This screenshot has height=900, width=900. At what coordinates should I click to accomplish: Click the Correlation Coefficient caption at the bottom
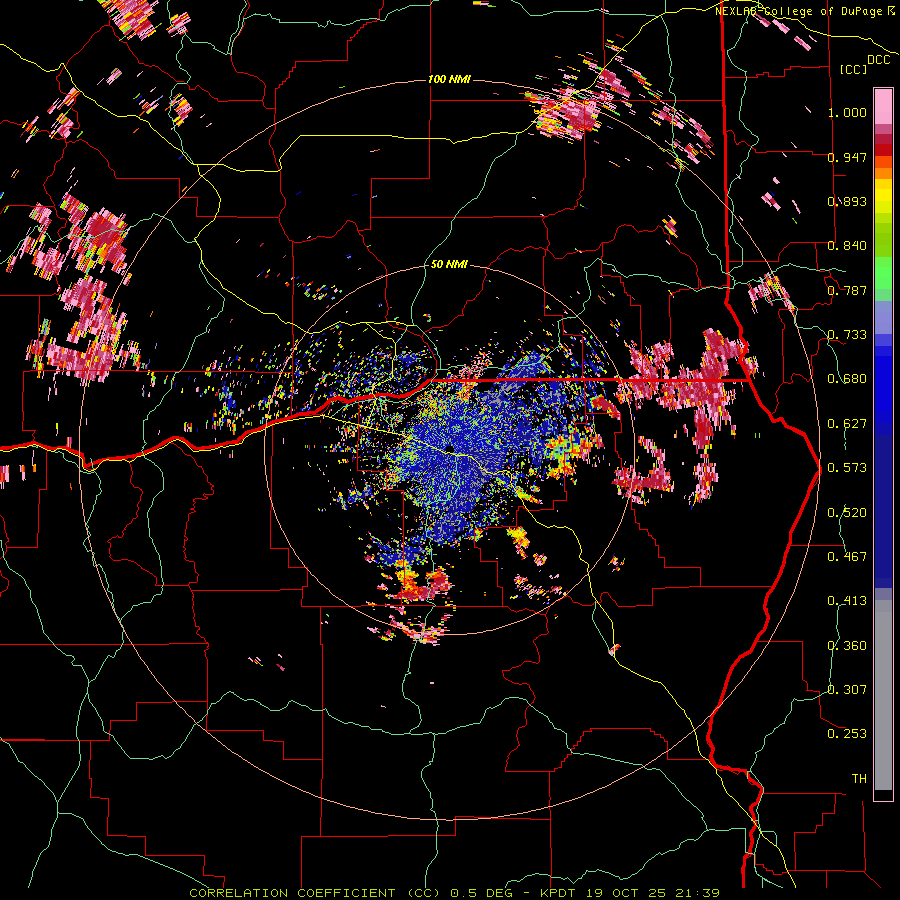tap(454, 893)
